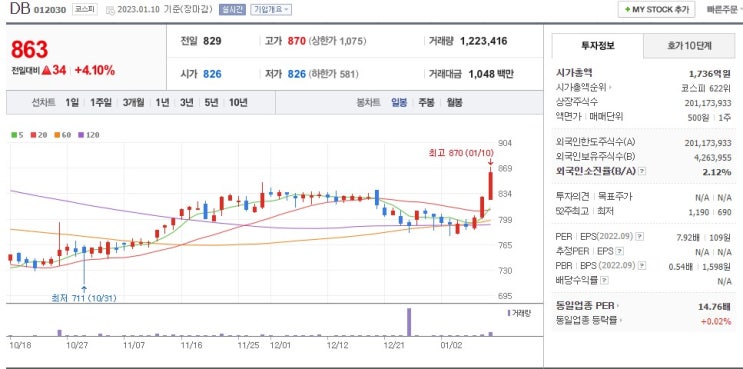Click the 최저 711 (10/31) chart label
The width and height of the screenshot is (743, 369).
(83, 298)
